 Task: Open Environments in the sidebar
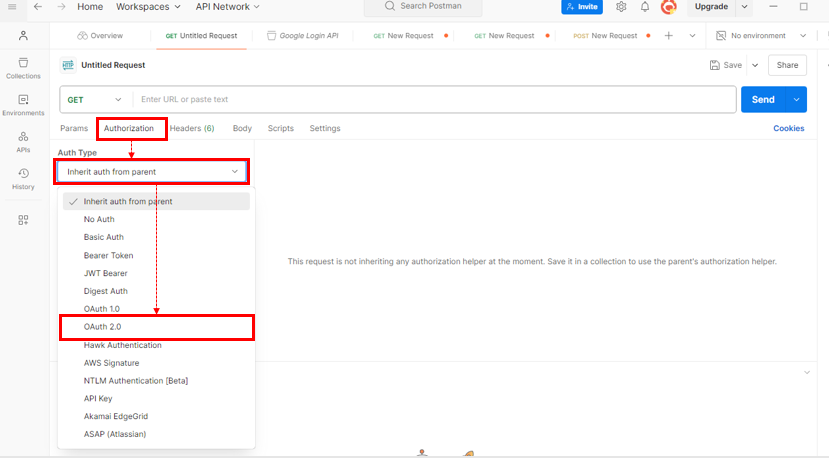click(23, 105)
